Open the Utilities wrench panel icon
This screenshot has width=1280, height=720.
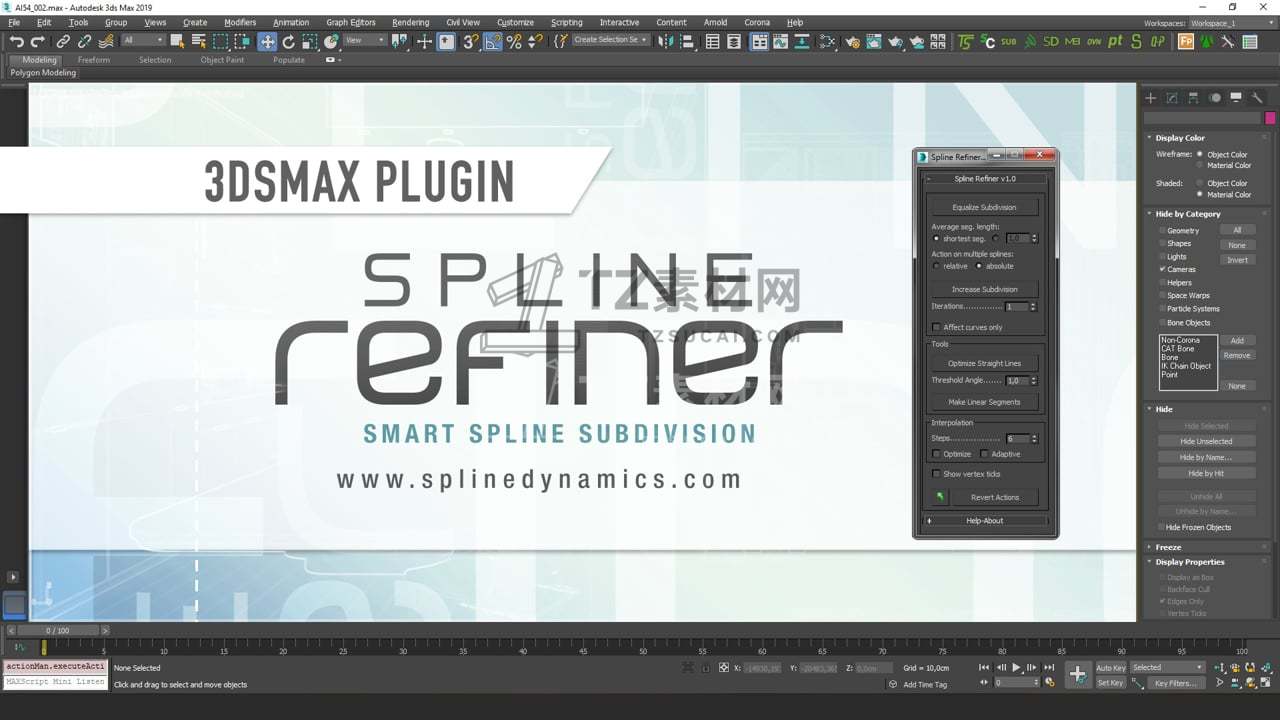tap(1257, 98)
